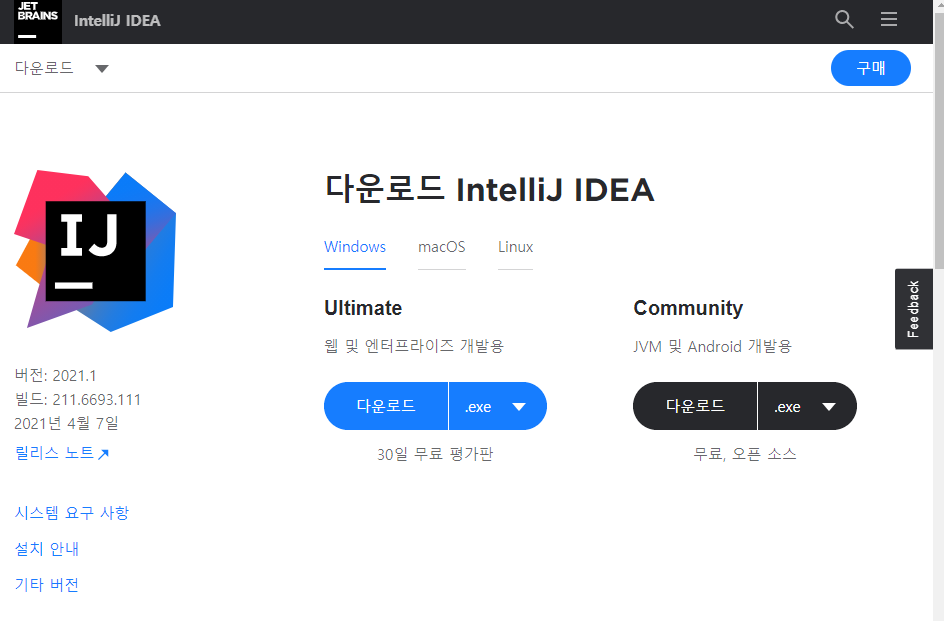Image resolution: width=944 pixels, height=621 pixels.
Task: Click the 다운로드 IntelliJ IDEA page heading
Action: coord(489,189)
